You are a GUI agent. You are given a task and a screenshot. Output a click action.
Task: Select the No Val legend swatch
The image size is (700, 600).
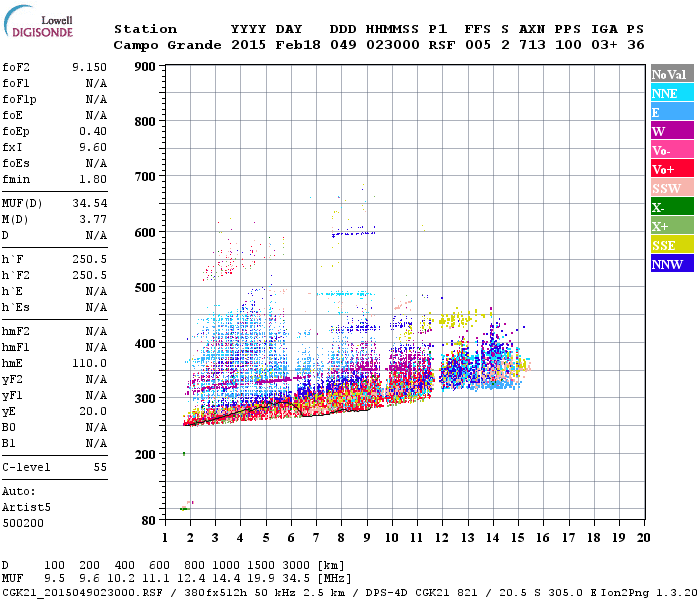click(672, 74)
